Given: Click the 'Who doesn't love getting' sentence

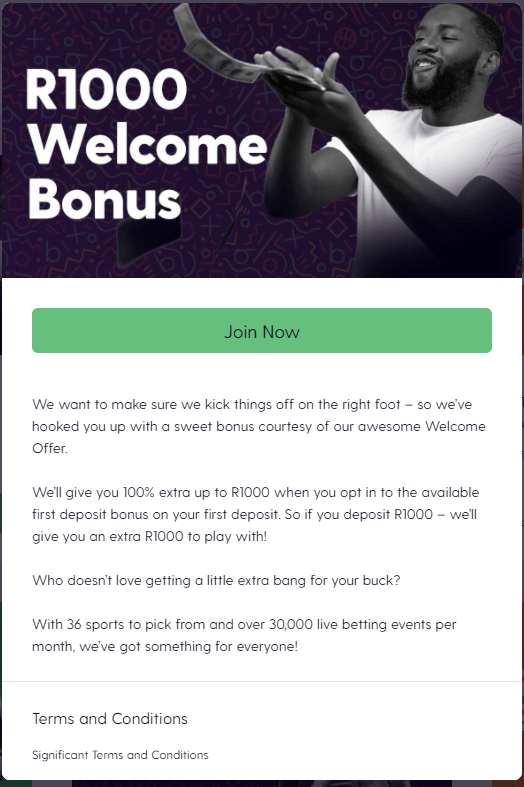Looking at the screenshot, I should [216, 580].
